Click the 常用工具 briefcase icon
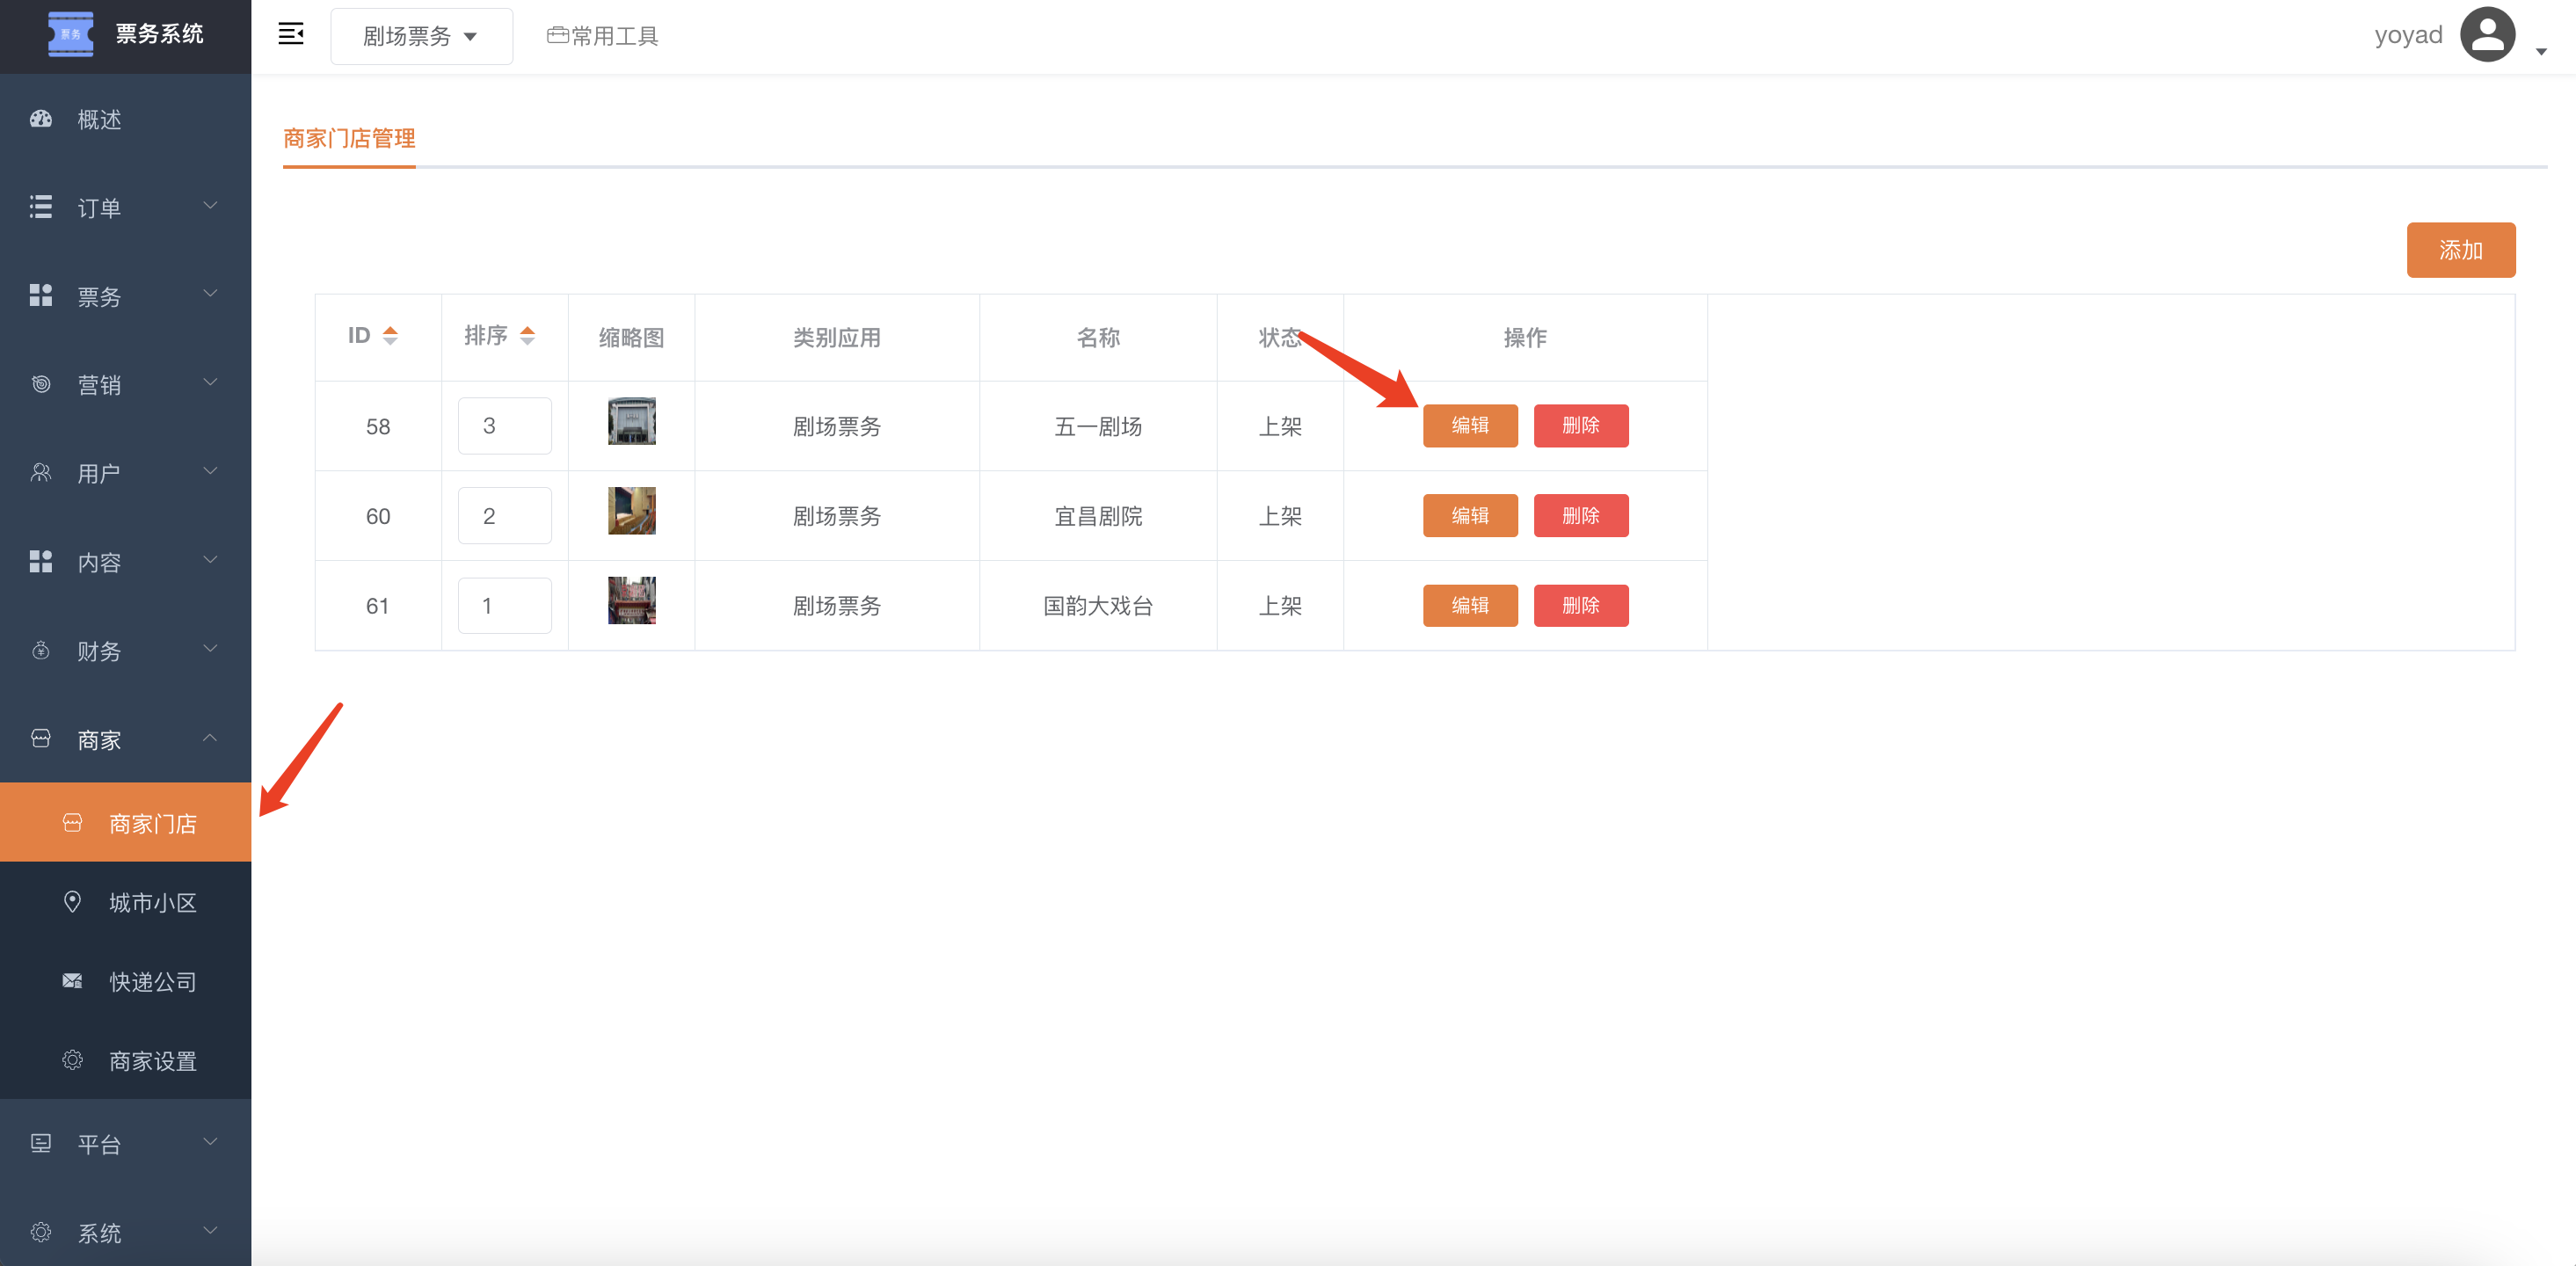Image resolution: width=2576 pixels, height=1266 pixels. [557, 35]
